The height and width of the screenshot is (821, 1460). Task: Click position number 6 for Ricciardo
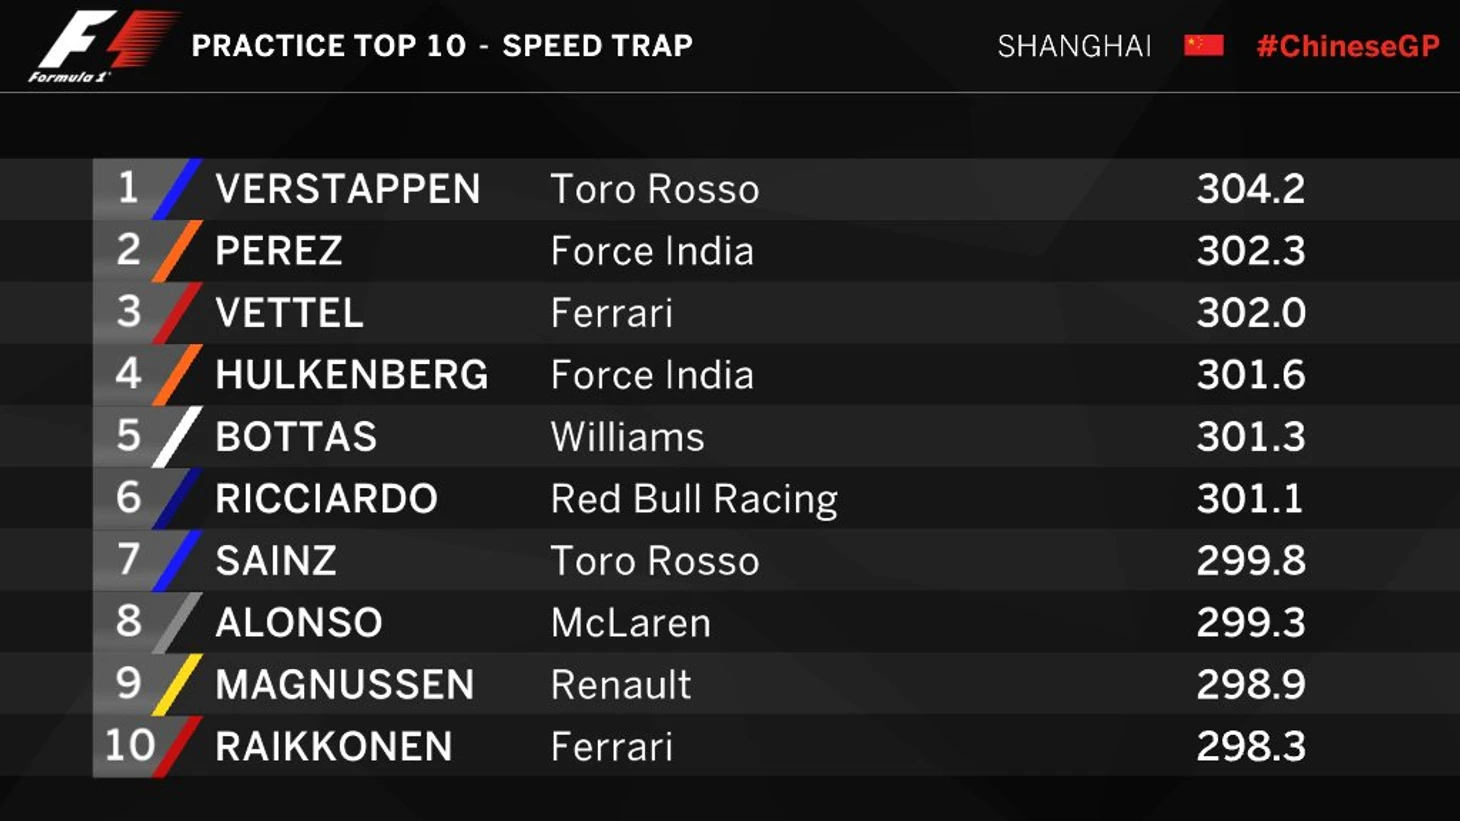(x=128, y=498)
